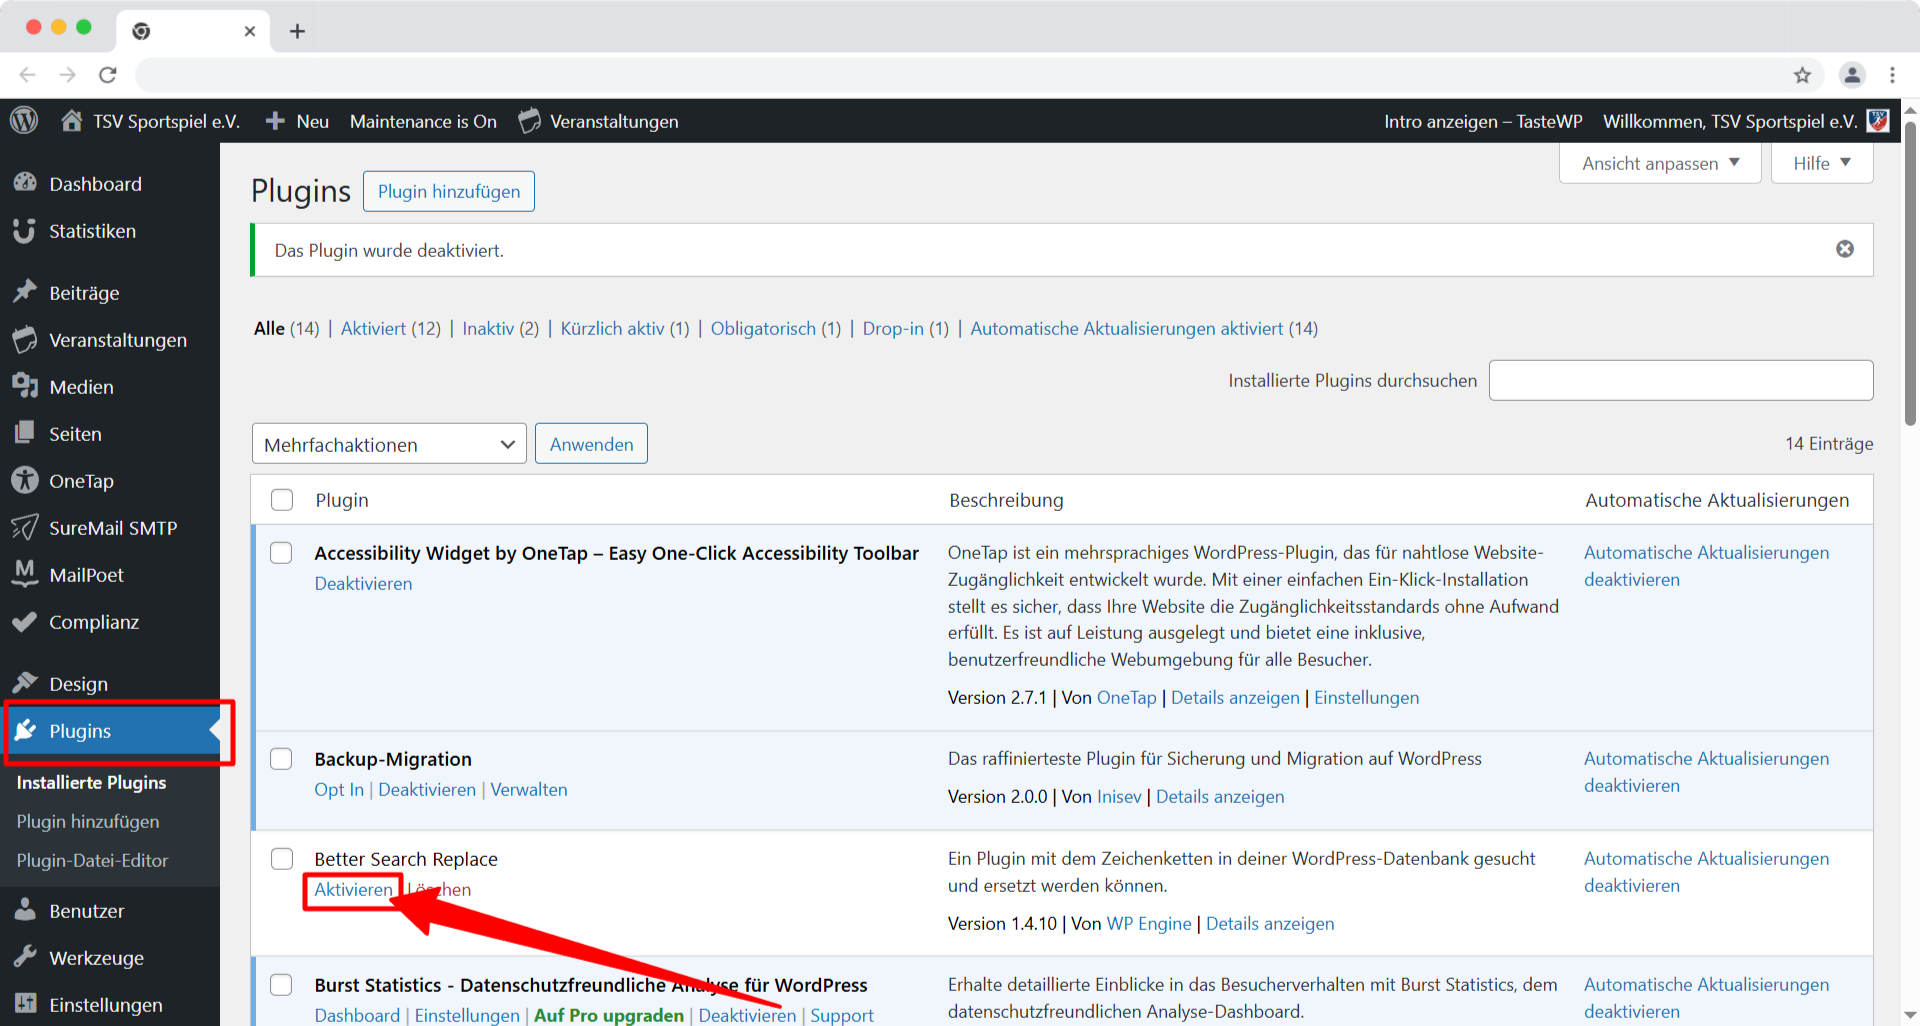Open the user avatar in admin bar
1920x1026 pixels.
click(x=1878, y=121)
